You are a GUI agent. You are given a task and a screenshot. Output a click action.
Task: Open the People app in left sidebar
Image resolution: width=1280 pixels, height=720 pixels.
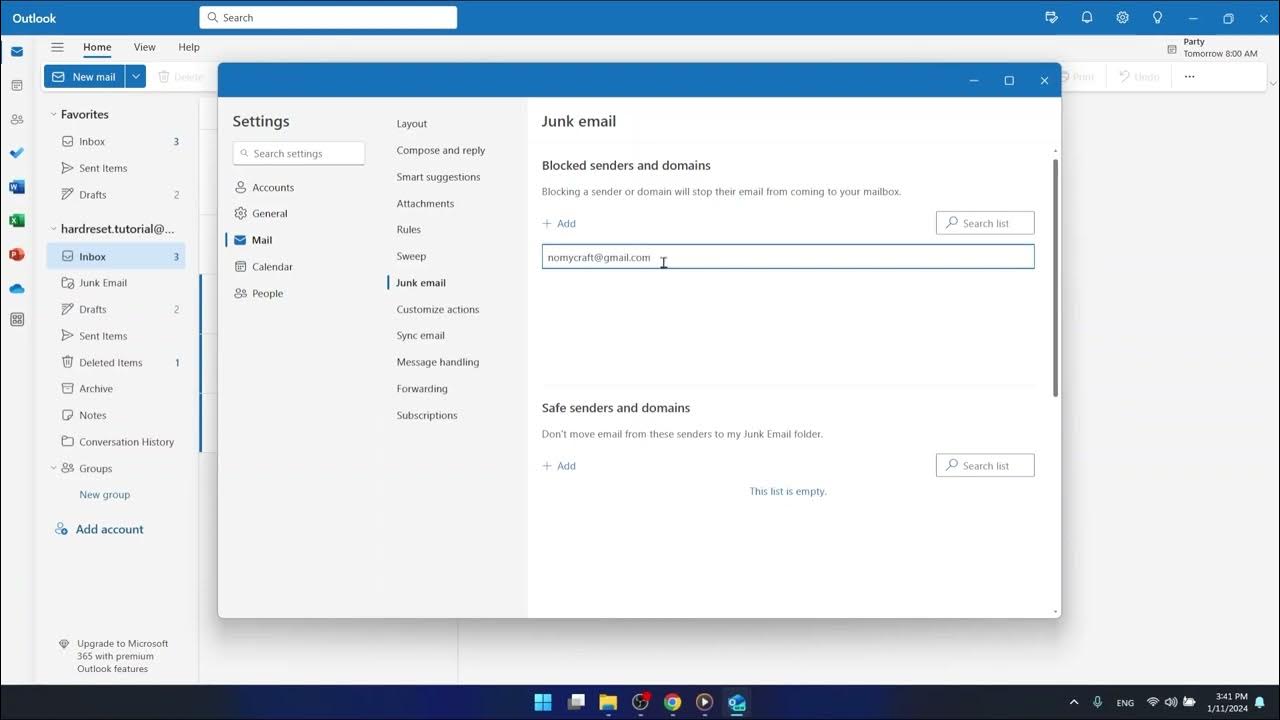click(16, 118)
